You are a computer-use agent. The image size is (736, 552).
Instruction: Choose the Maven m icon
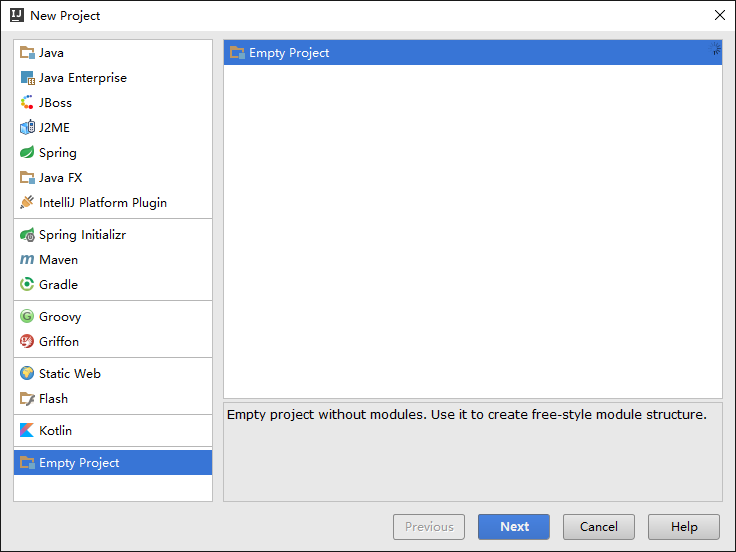click(x=27, y=259)
